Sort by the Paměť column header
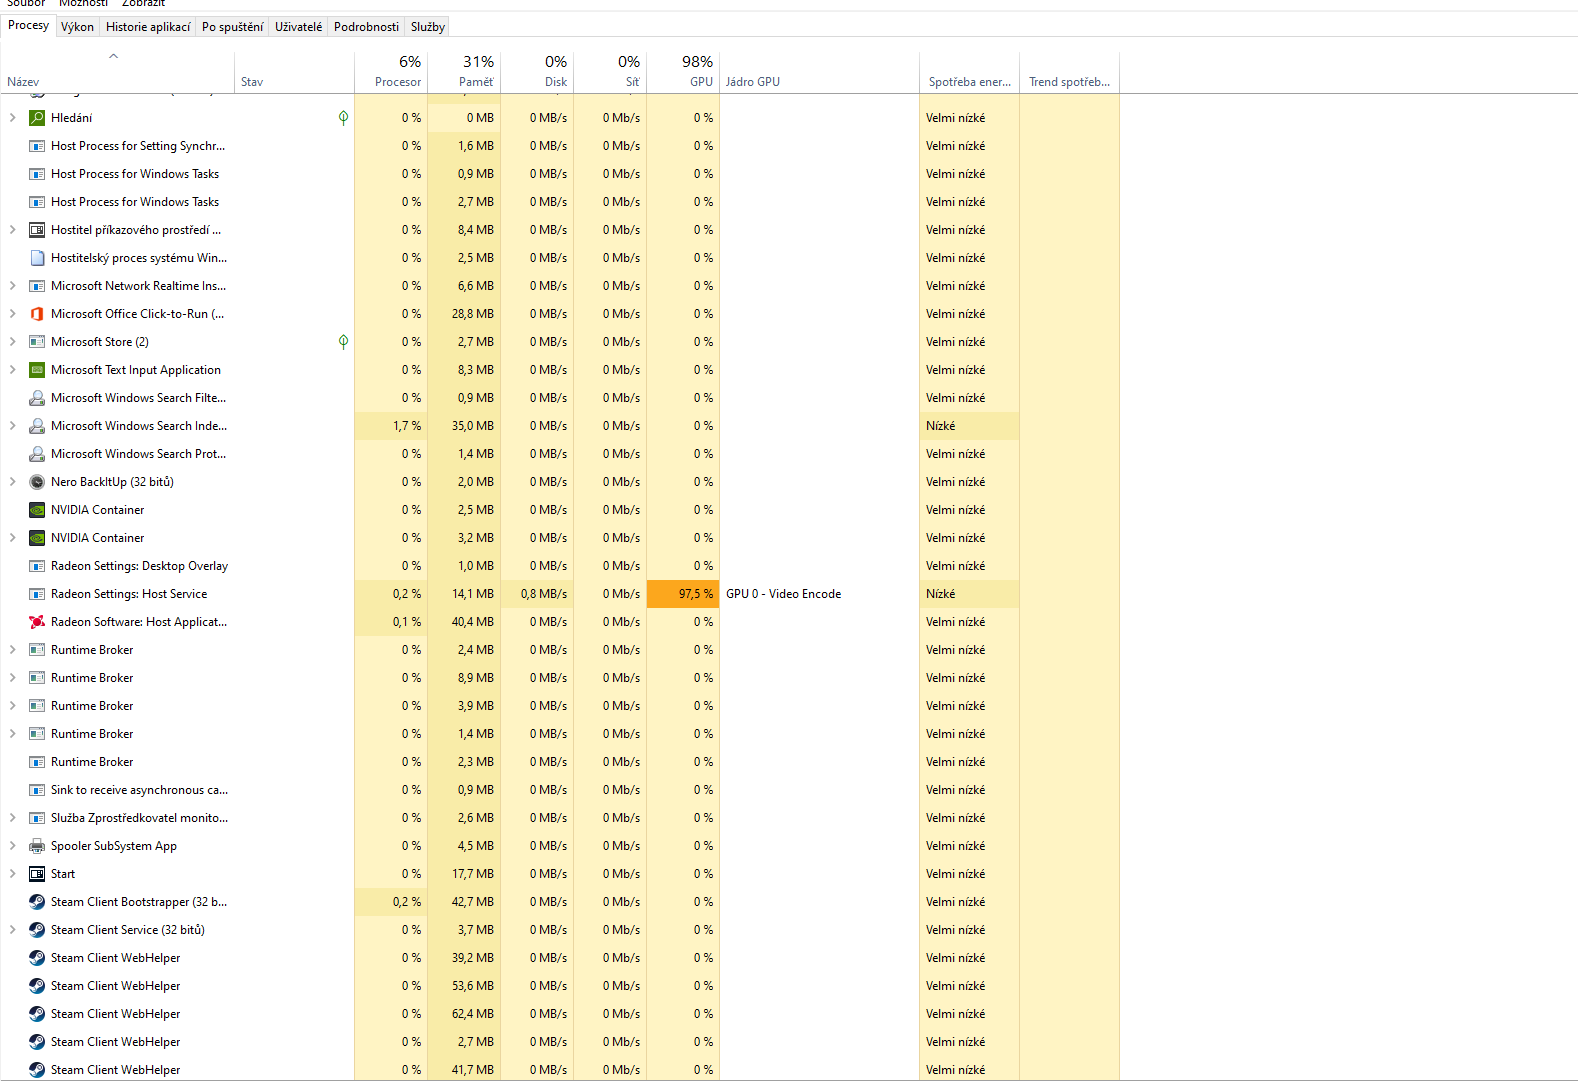This screenshot has height=1081, width=1578. click(x=464, y=72)
